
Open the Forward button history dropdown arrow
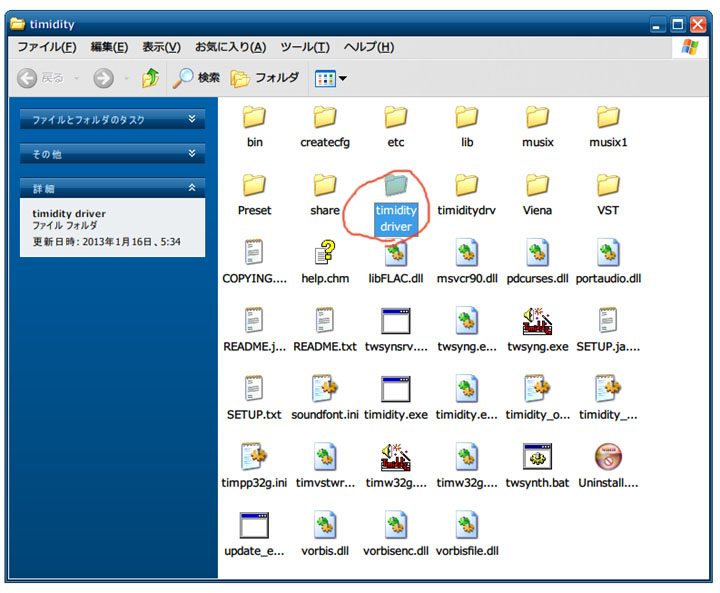click(x=126, y=79)
